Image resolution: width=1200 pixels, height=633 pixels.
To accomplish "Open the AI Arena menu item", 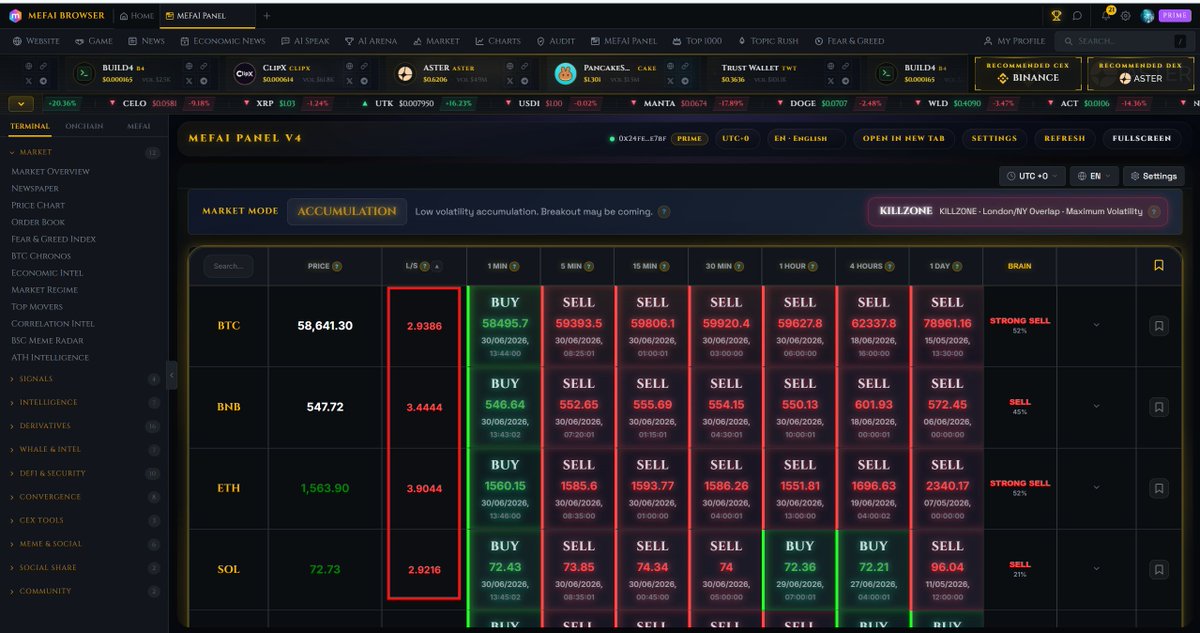I will coord(370,41).
